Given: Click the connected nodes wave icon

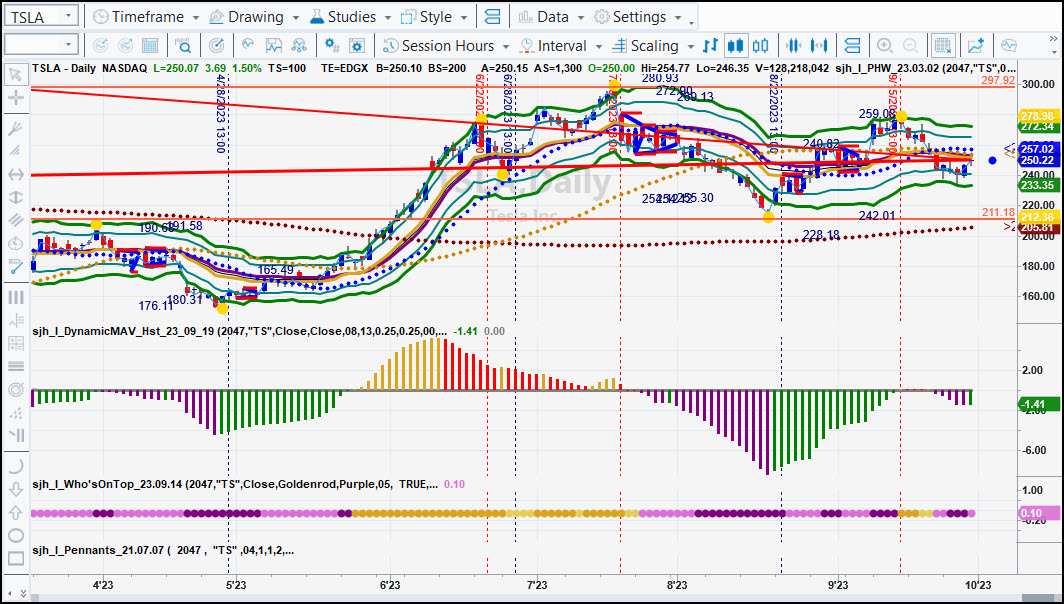Looking at the screenshot, I should (299, 45).
